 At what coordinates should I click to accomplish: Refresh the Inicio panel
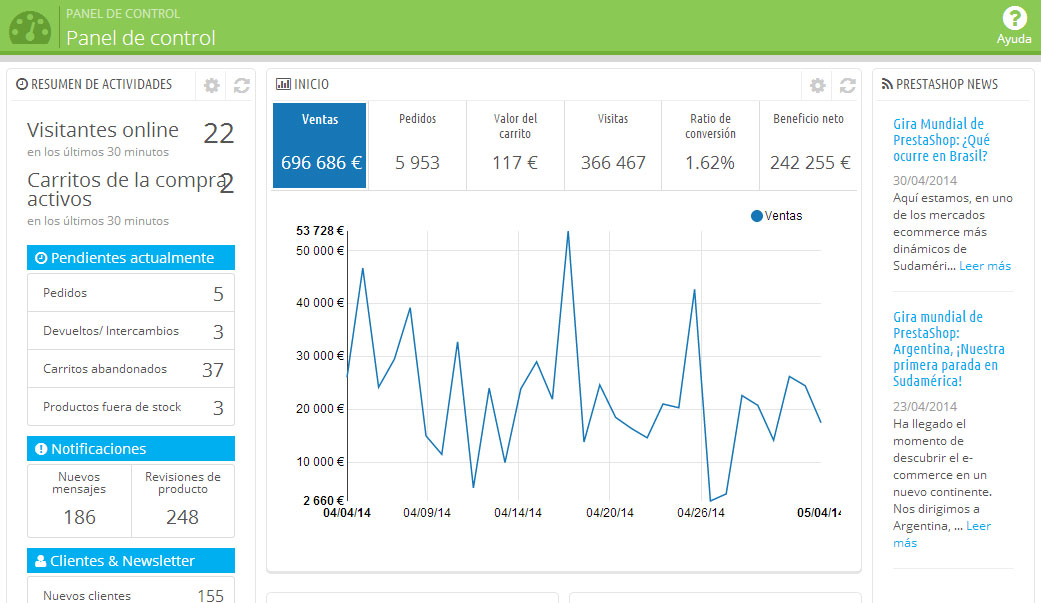point(848,85)
